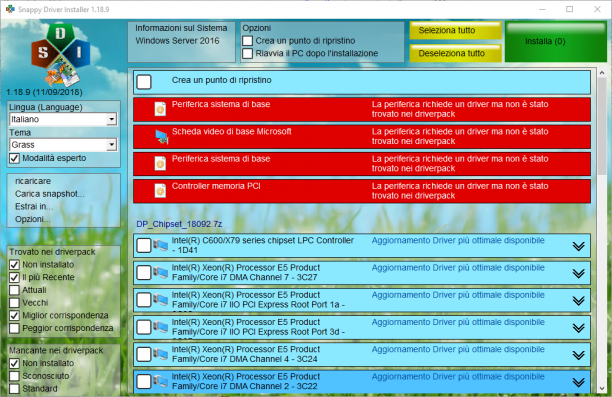
Task: Expand the Root Port 1a row
Action: (578, 301)
